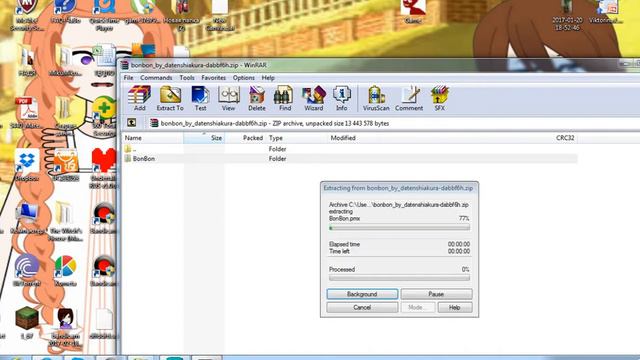Click the McAfee Security desktop icon
640x360 pixels.
(x=27, y=15)
